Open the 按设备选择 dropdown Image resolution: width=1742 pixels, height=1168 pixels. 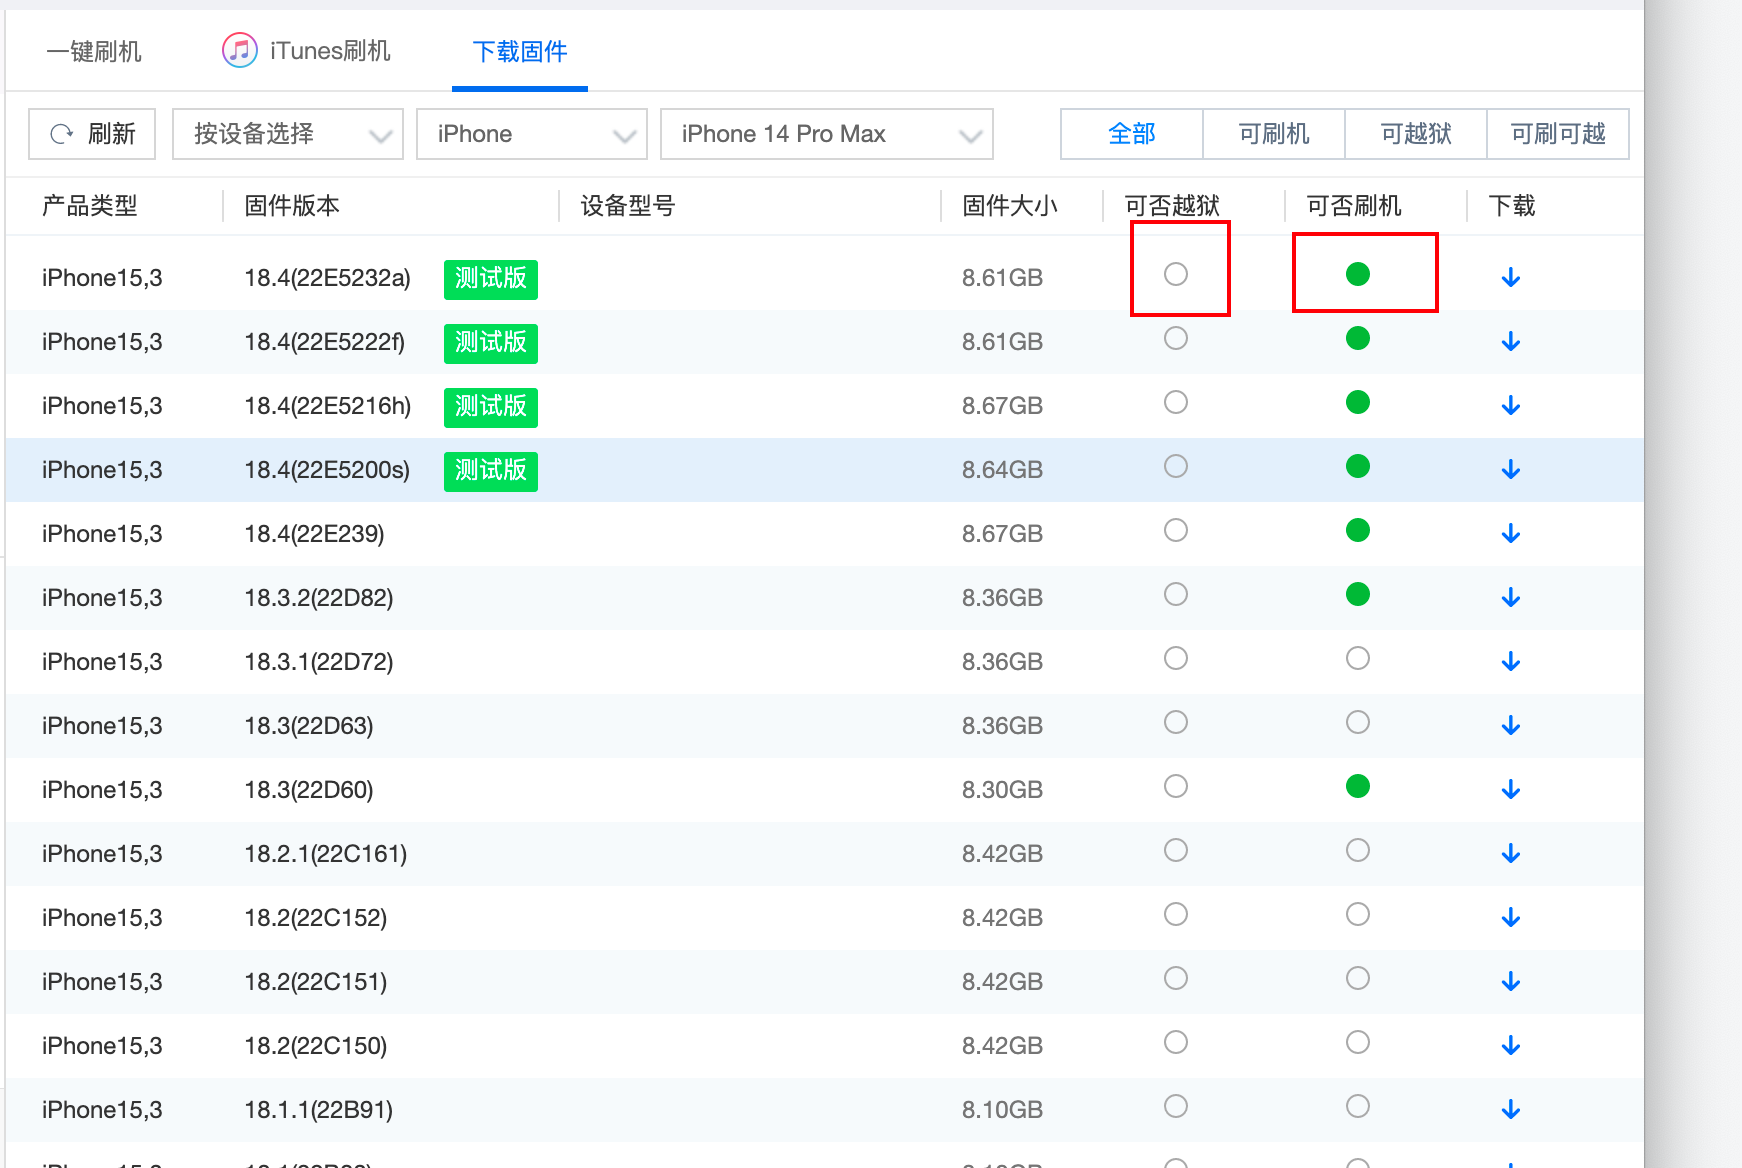[x=287, y=133]
